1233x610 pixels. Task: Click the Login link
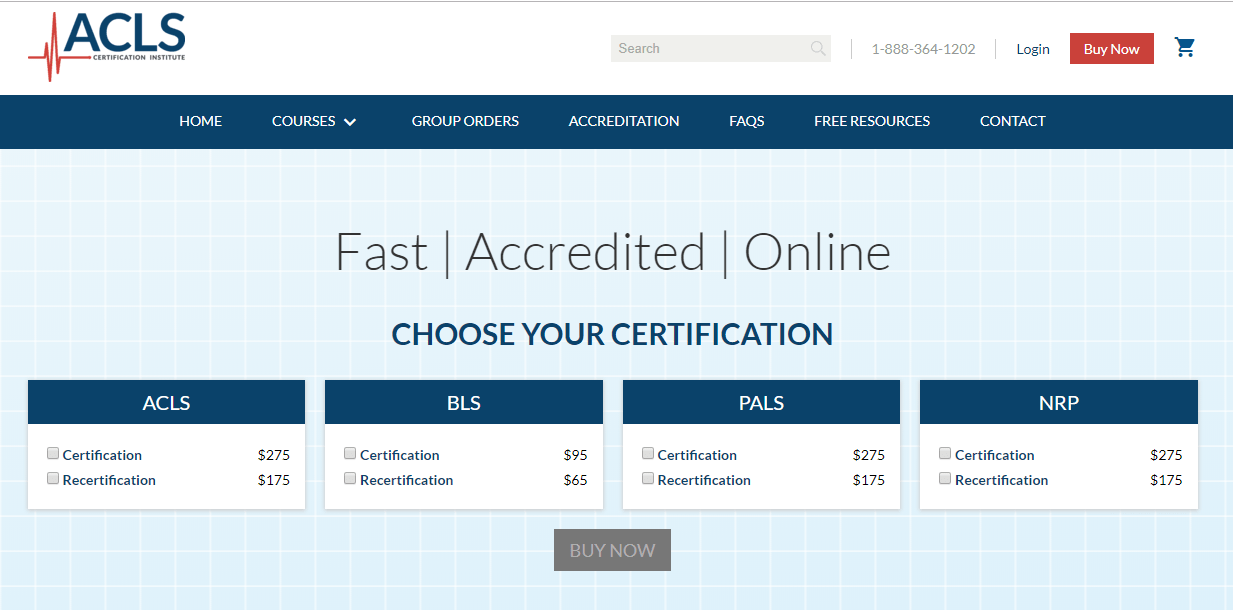coord(1033,49)
